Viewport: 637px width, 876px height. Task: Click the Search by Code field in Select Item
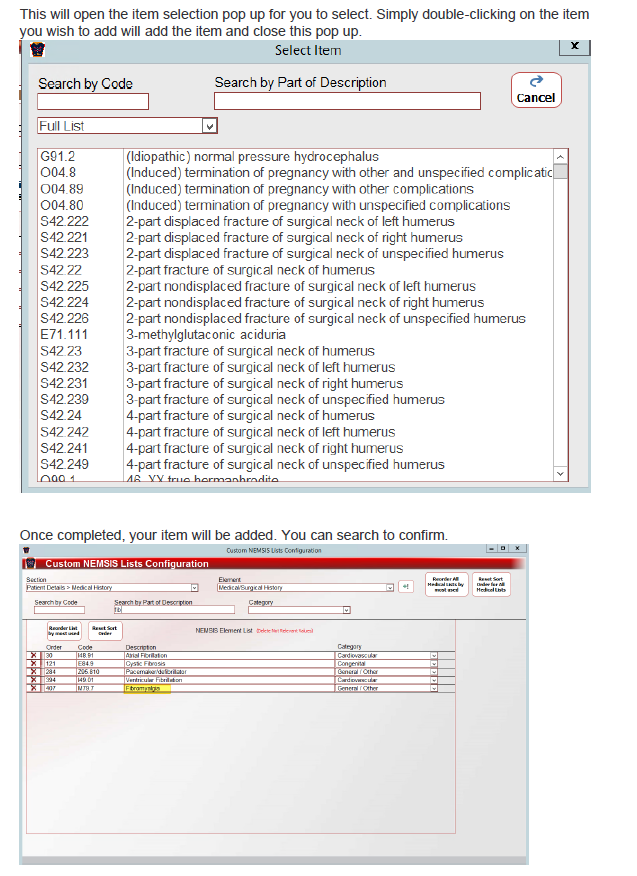[93, 102]
